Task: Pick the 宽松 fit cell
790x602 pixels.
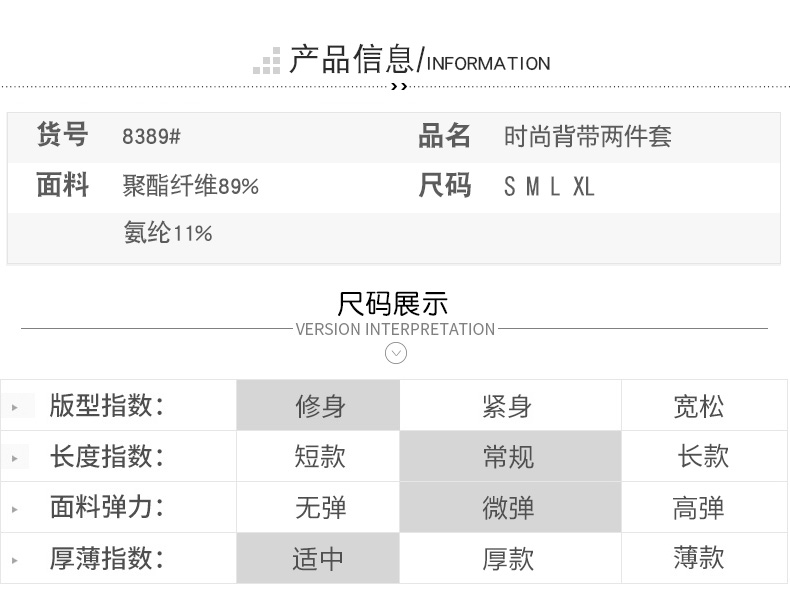Action: tap(698, 406)
